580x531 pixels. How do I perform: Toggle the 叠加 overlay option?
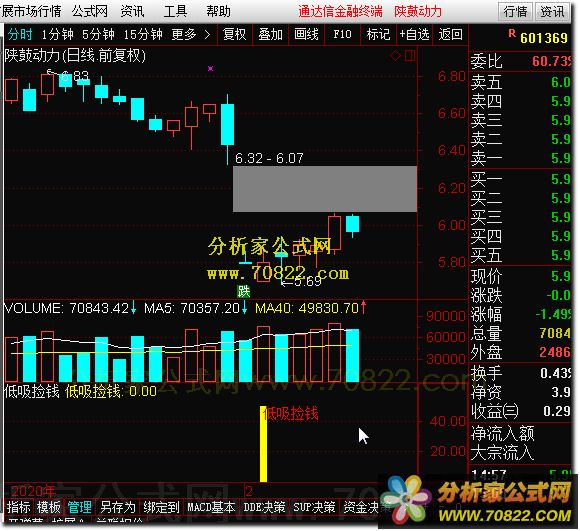tap(270, 35)
